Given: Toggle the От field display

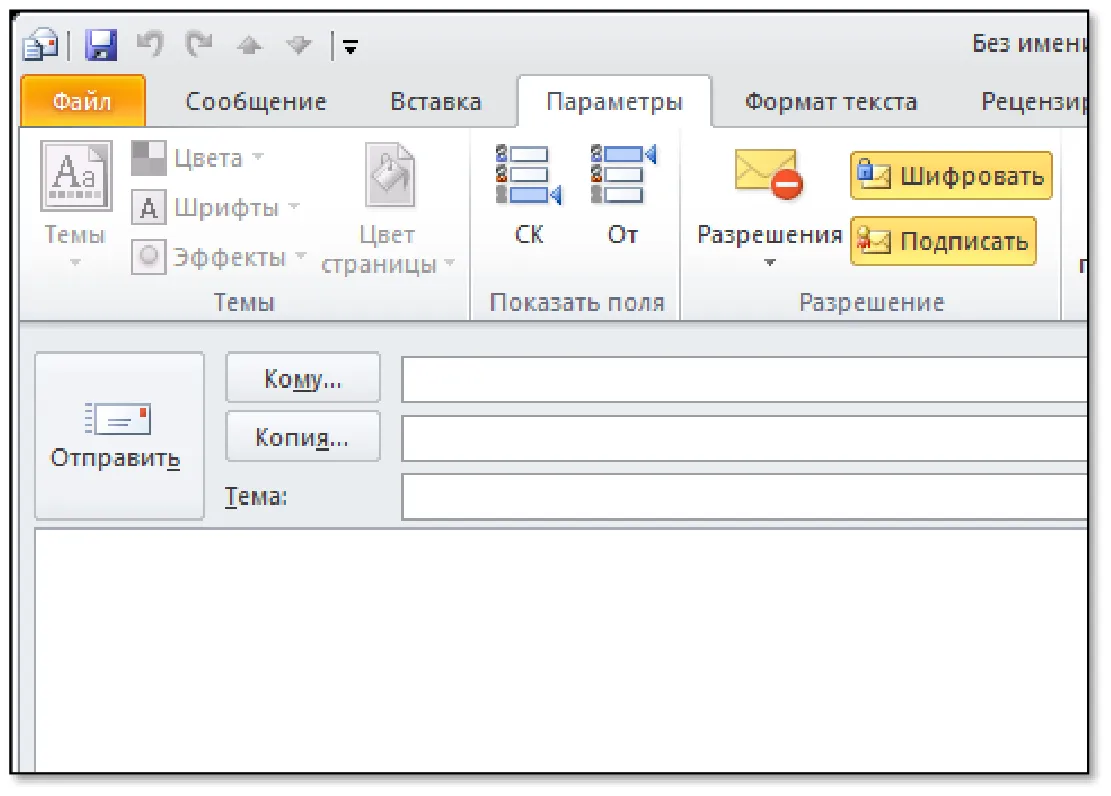Looking at the screenshot, I should point(622,195).
